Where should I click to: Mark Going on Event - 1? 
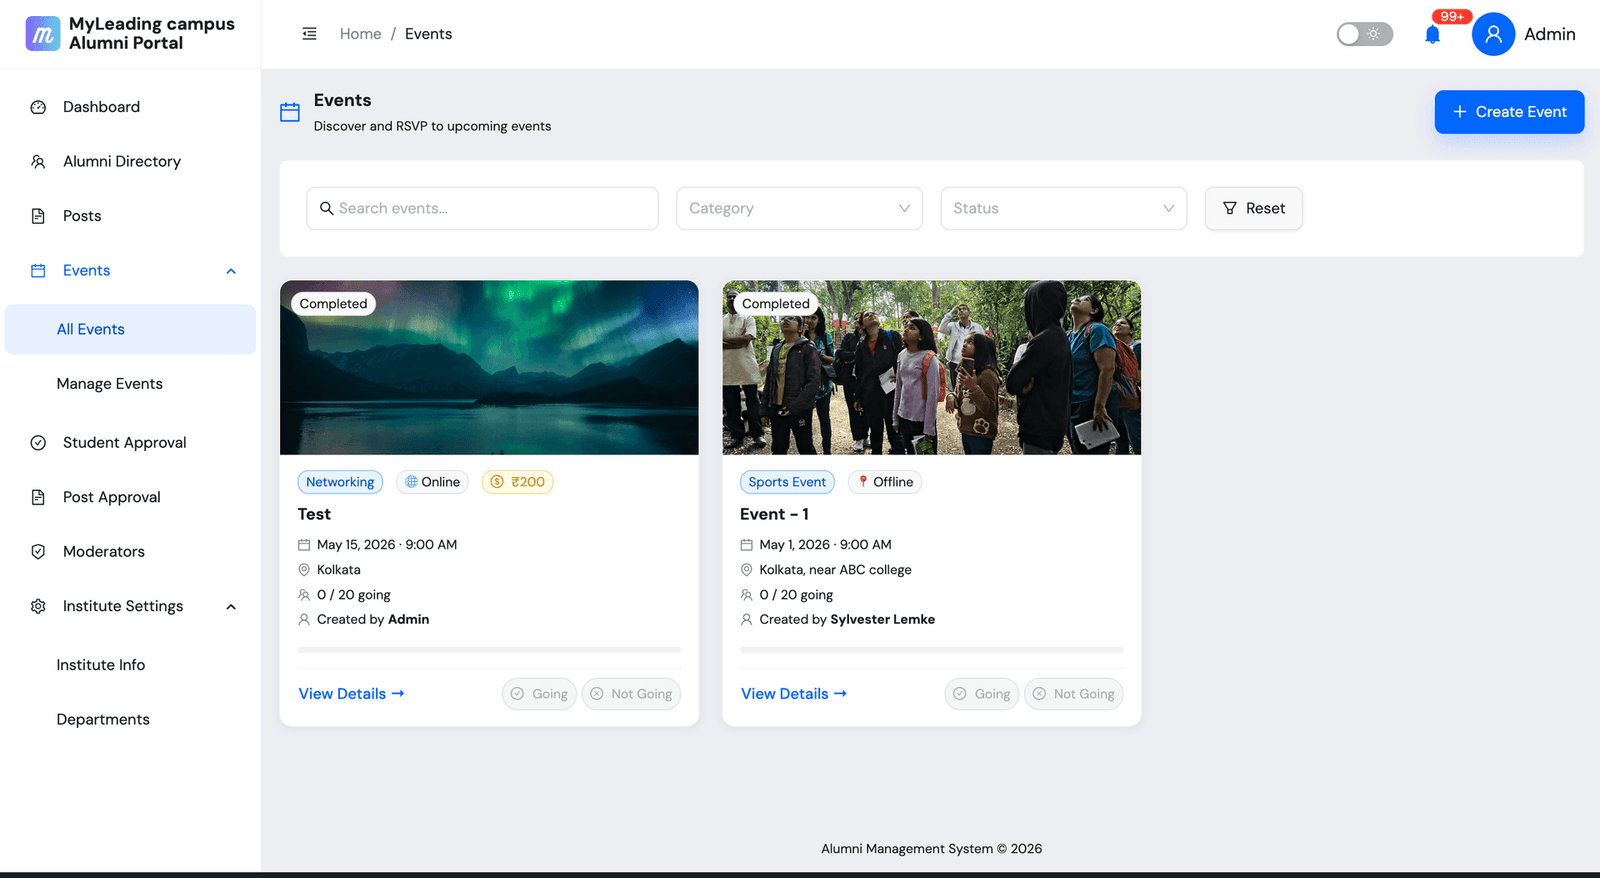point(981,694)
